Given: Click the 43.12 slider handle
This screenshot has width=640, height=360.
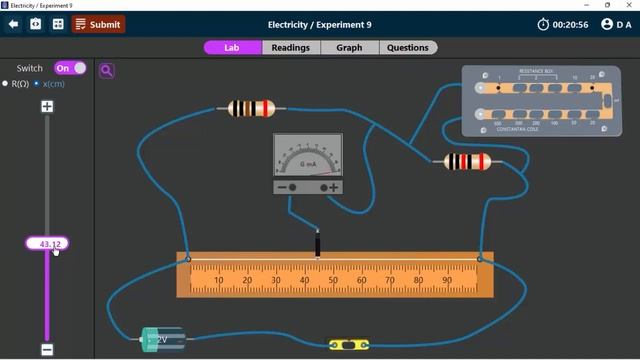Looking at the screenshot, I should click(47, 244).
